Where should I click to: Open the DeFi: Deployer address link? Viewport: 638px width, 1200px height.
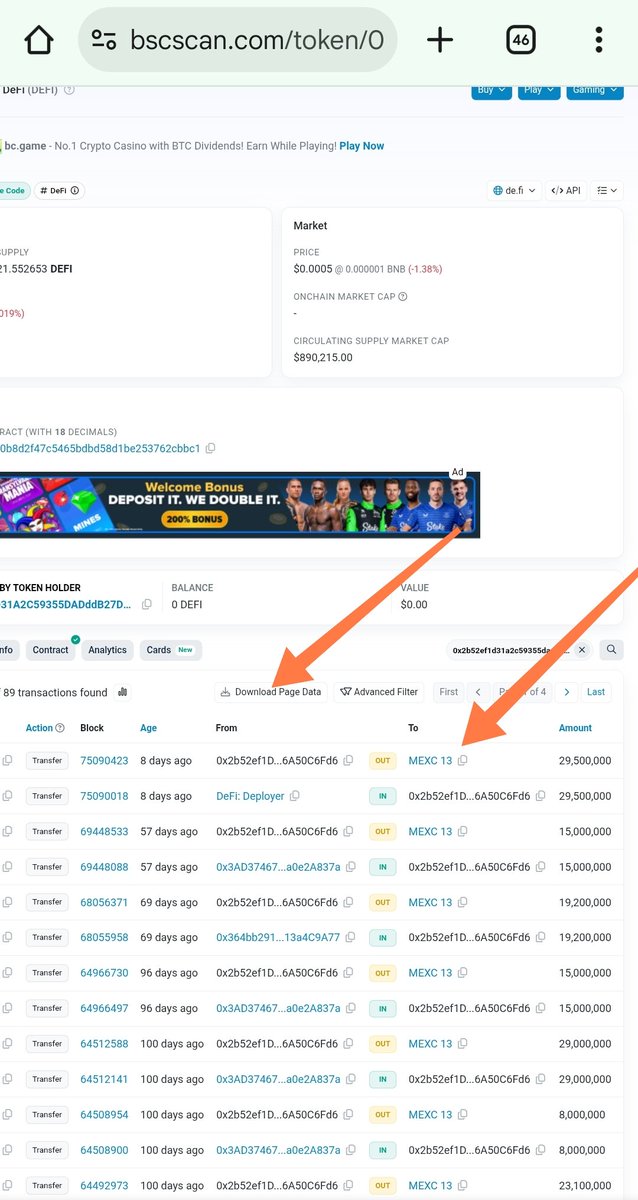pos(250,796)
